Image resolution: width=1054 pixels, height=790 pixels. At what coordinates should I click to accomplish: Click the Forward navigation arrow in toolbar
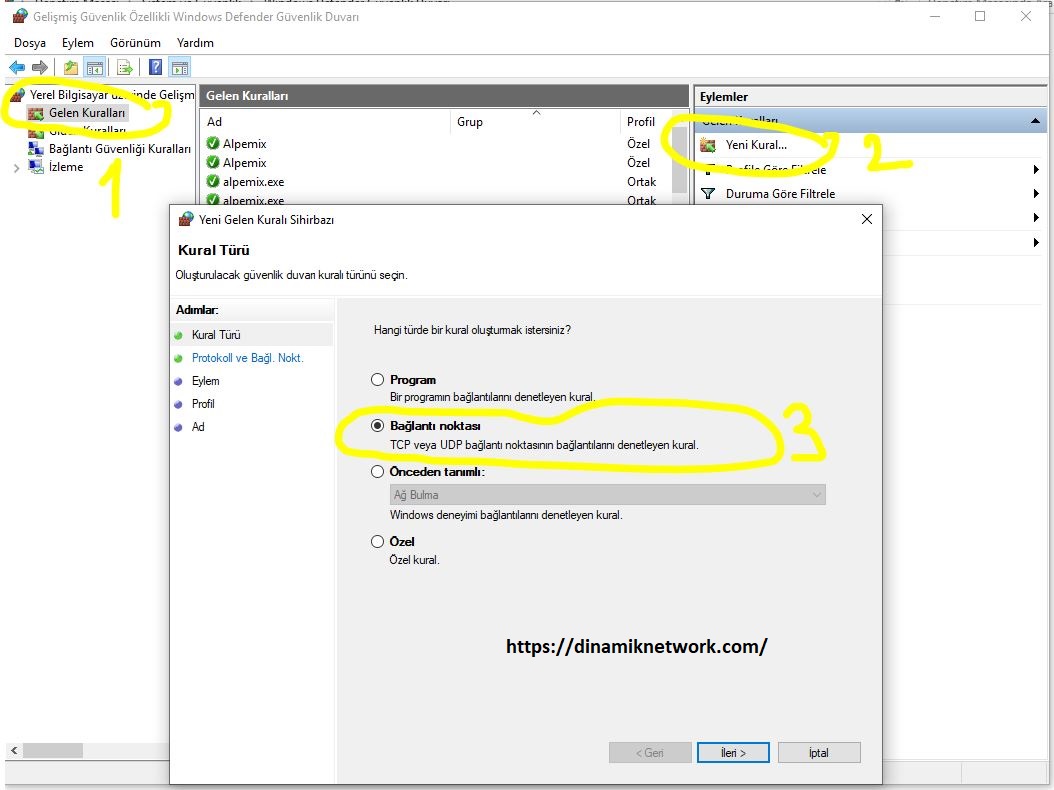click(x=38, y=67)
